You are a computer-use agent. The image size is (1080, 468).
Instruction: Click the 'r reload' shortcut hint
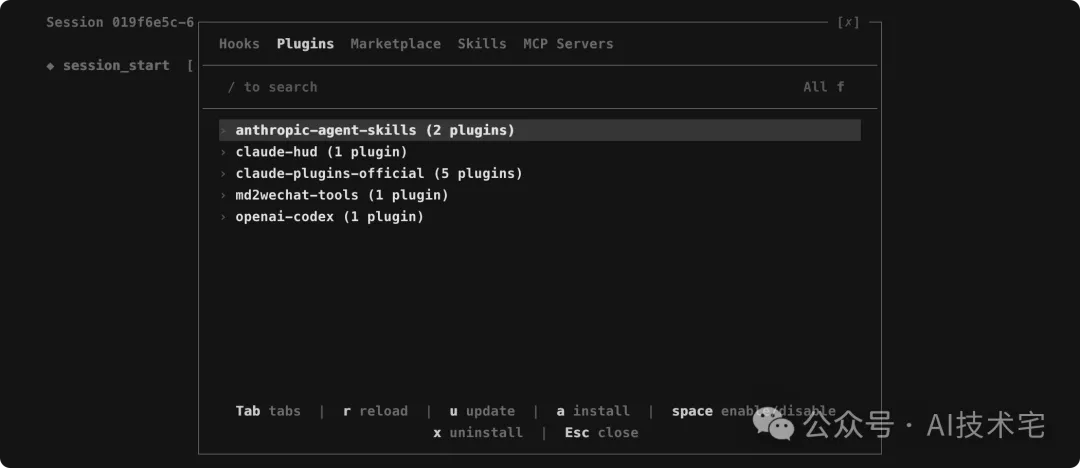pos(375,411)
